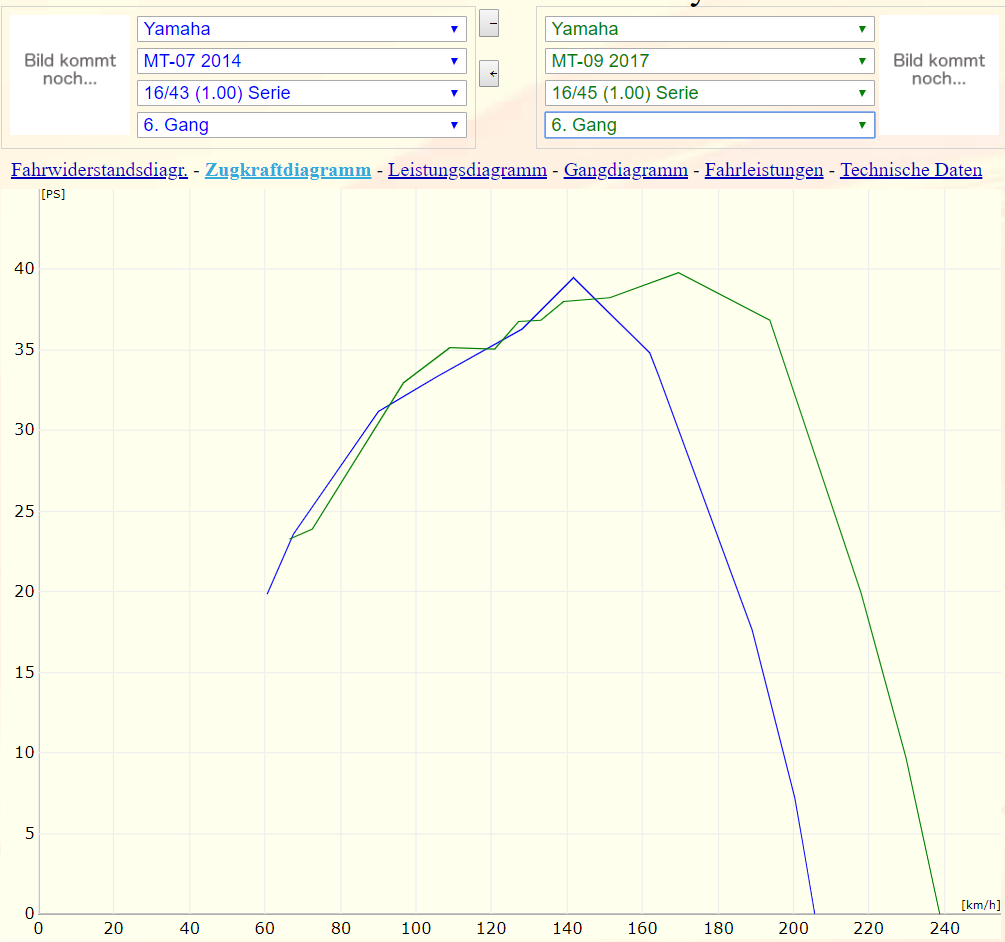Open the Gangdiagramm link
Screen dimensions: 1005x942
[x=625, y=170]
